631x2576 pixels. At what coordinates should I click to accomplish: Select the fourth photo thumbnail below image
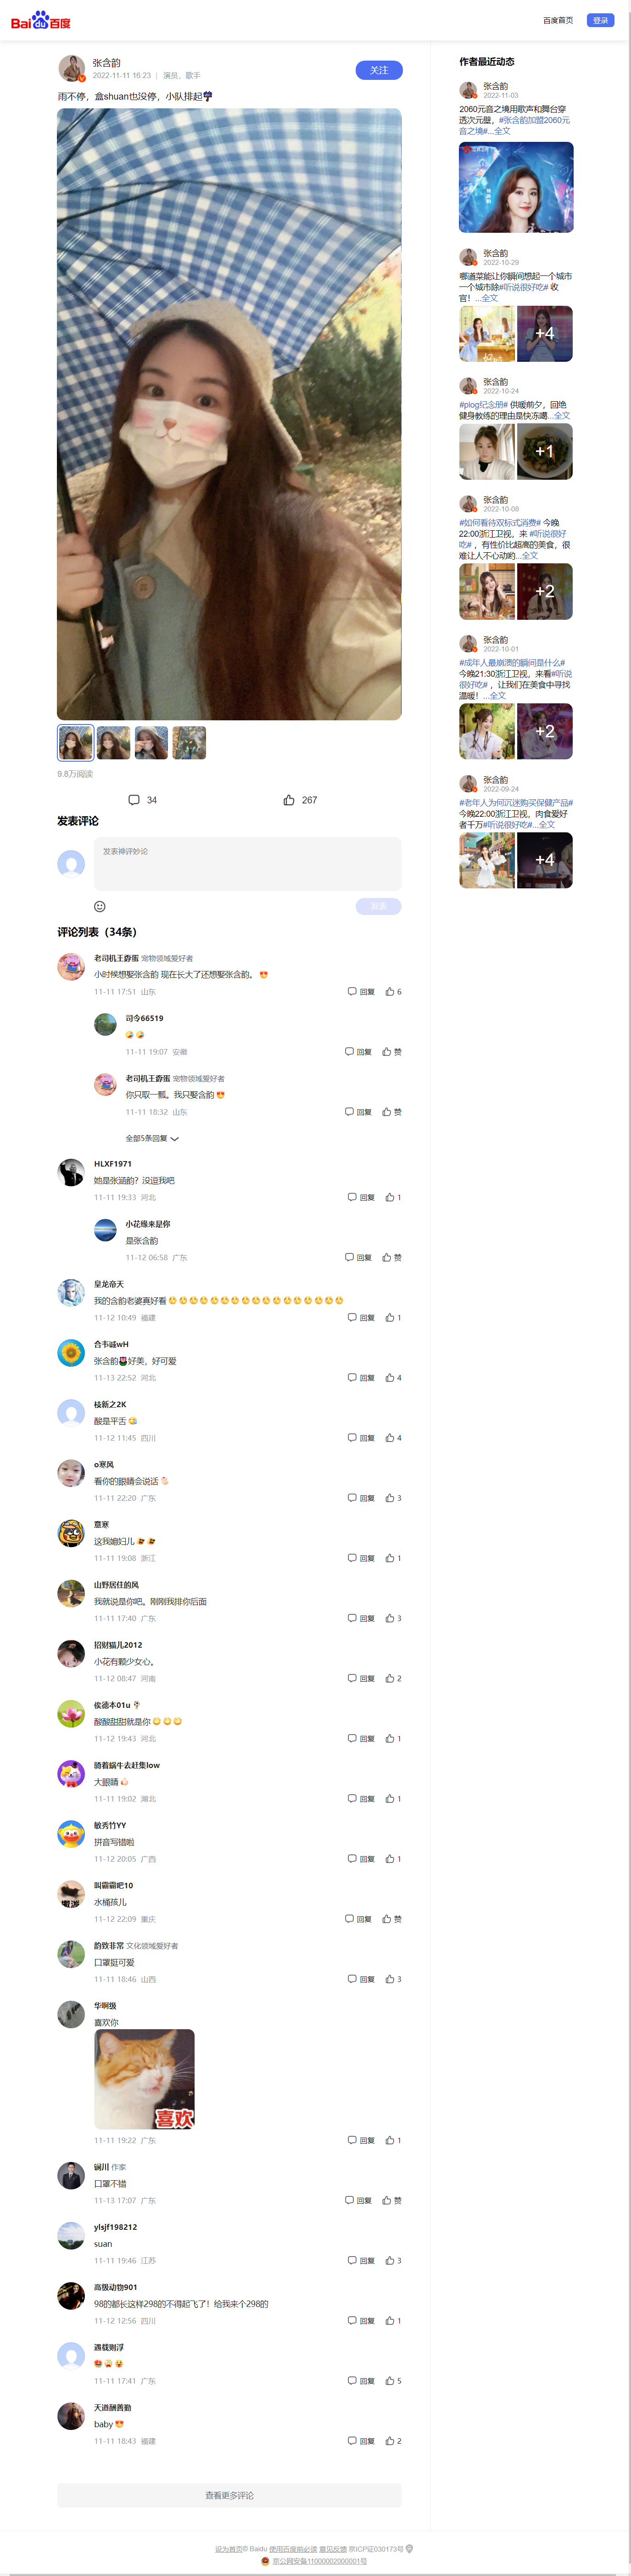[189, 743]
